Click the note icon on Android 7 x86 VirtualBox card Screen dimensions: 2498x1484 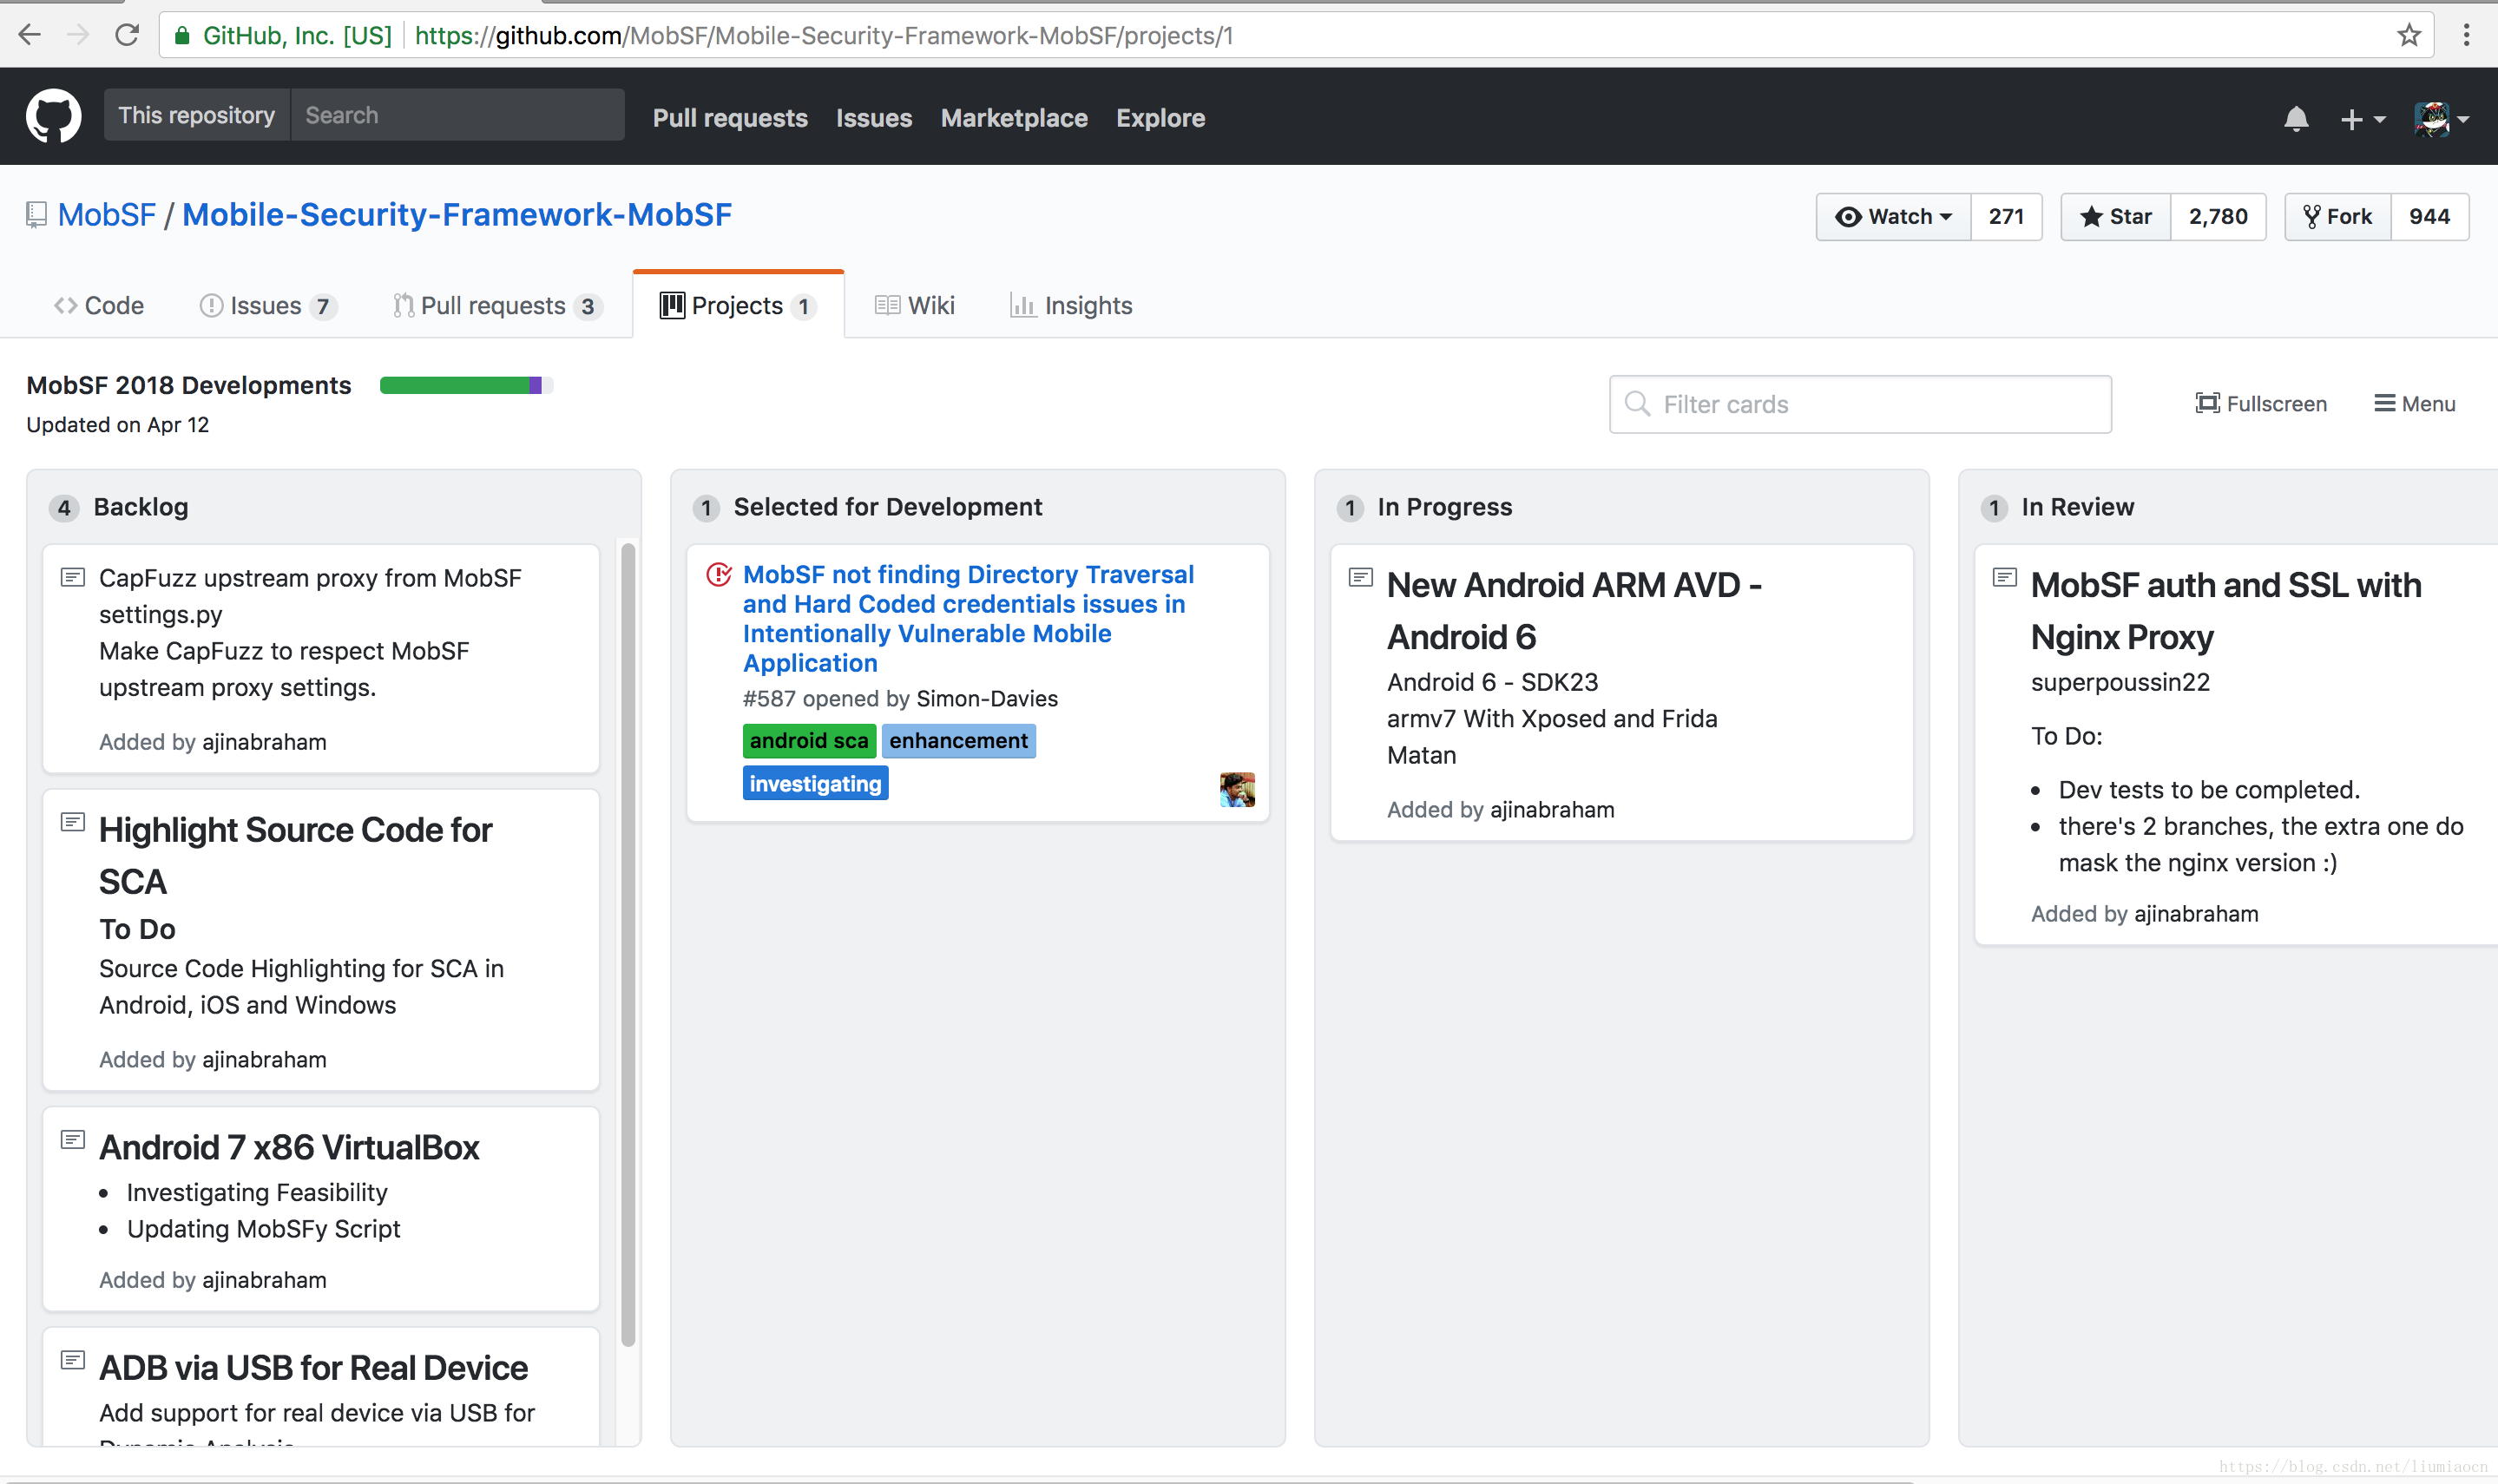coord(73,1140)
